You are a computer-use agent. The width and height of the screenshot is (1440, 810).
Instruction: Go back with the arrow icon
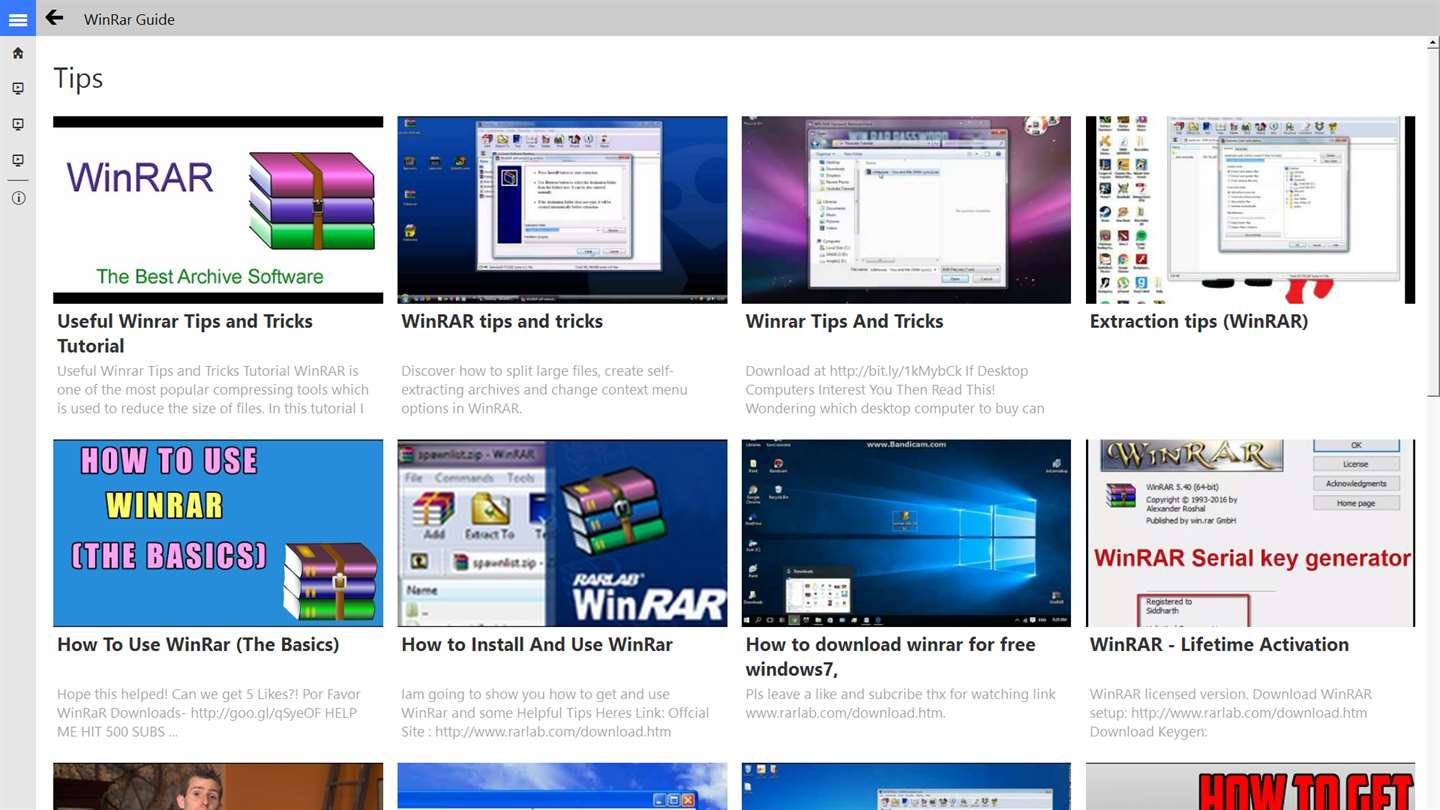click(54, 18)
